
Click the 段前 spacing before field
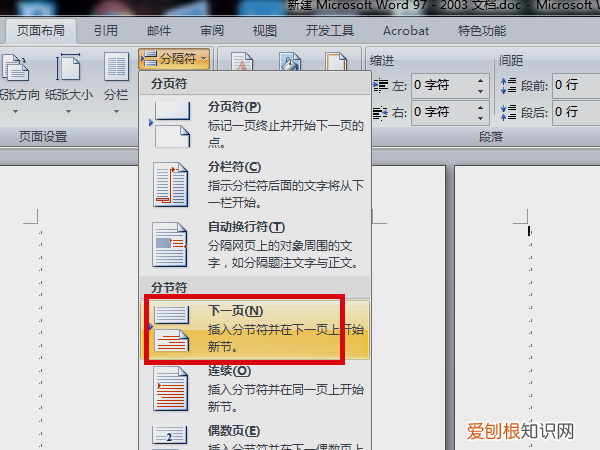576,85
